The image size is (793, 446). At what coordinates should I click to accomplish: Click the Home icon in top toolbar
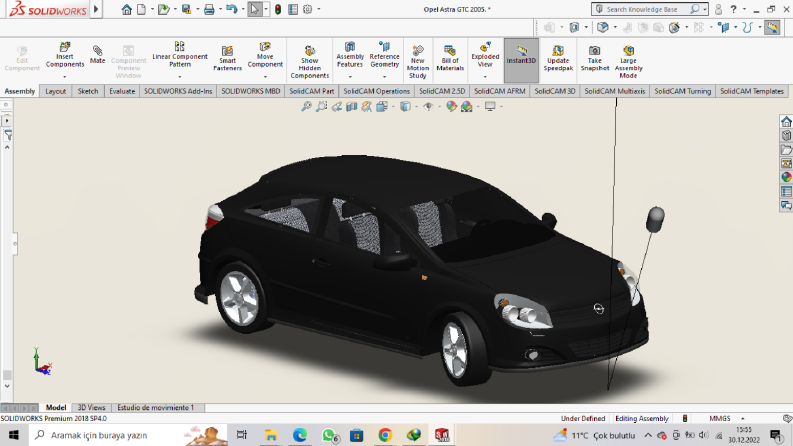click(126, 9)
